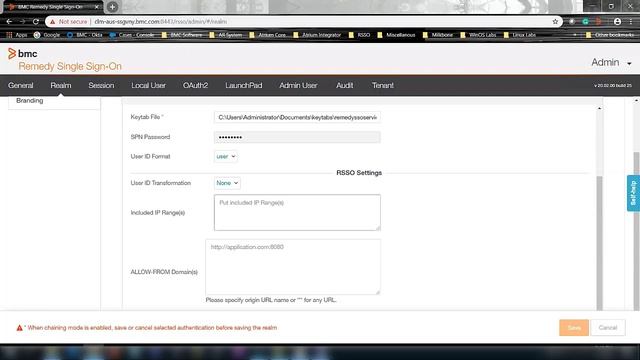Open the Google bookmark
640x360 pixels.
tap(47, 35)
